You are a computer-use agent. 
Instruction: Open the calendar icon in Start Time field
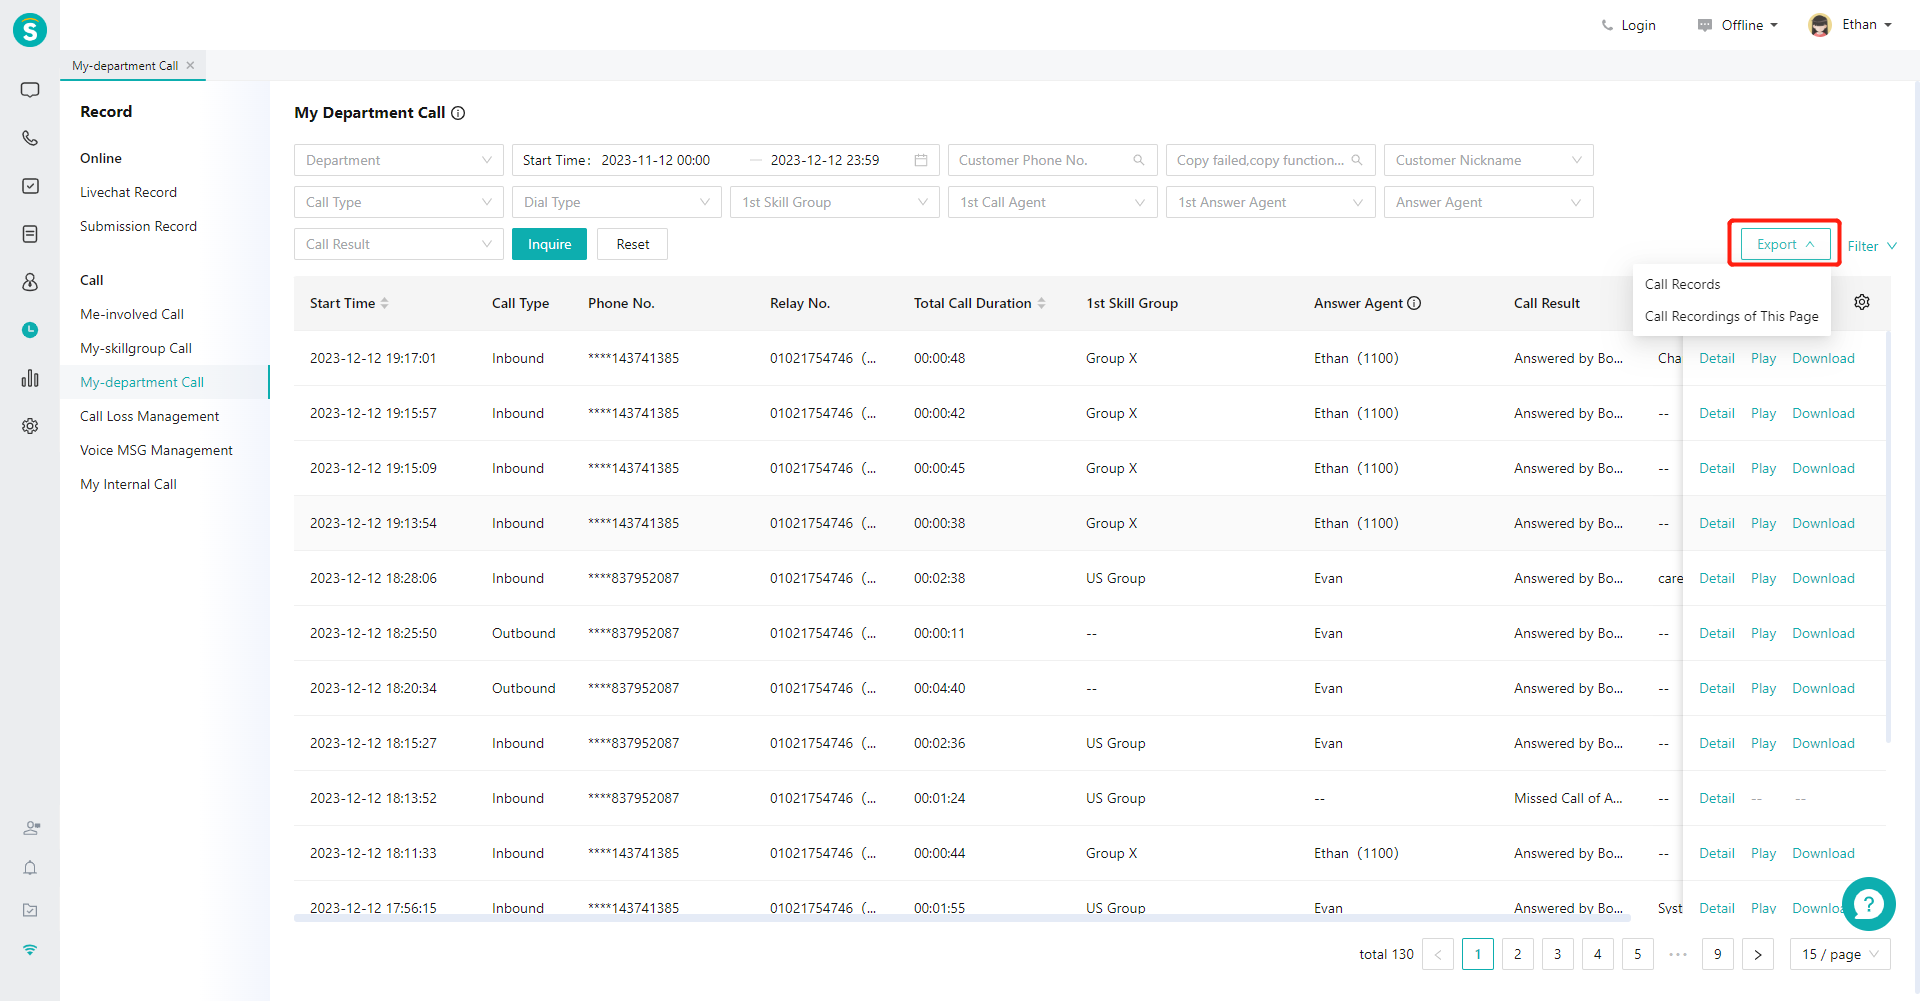pos(921,160)
